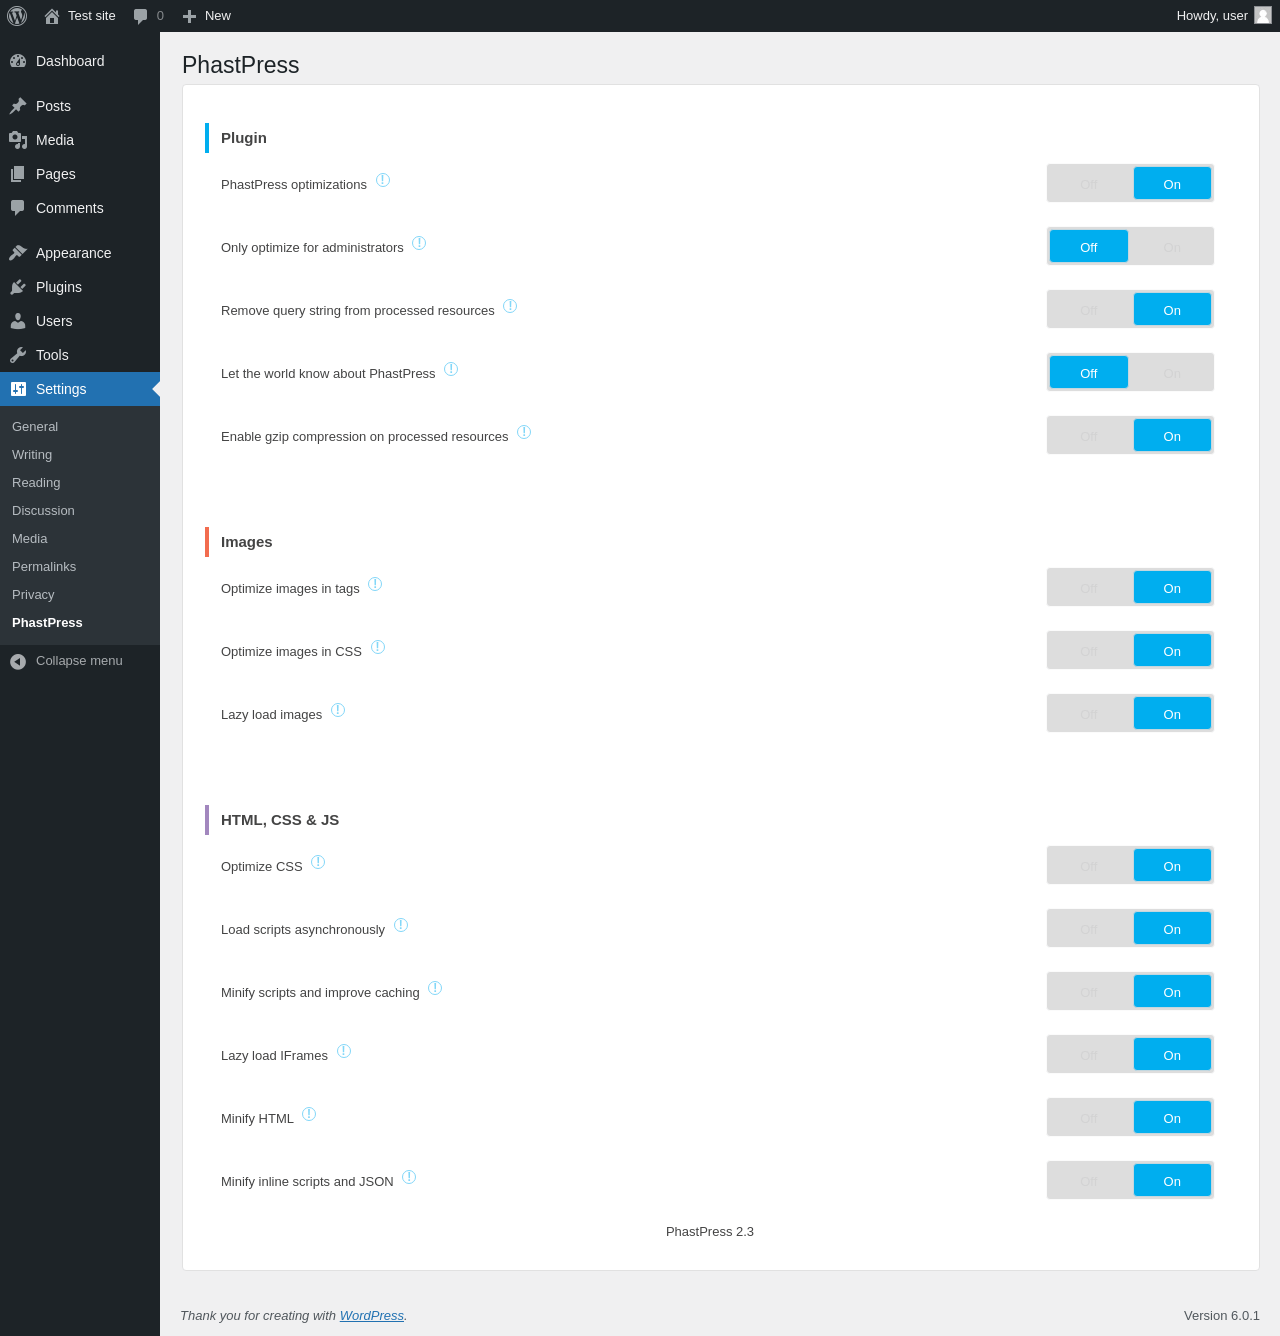
Task: Click the Posts pushpin icon
Action: click(x=18, y=106)
